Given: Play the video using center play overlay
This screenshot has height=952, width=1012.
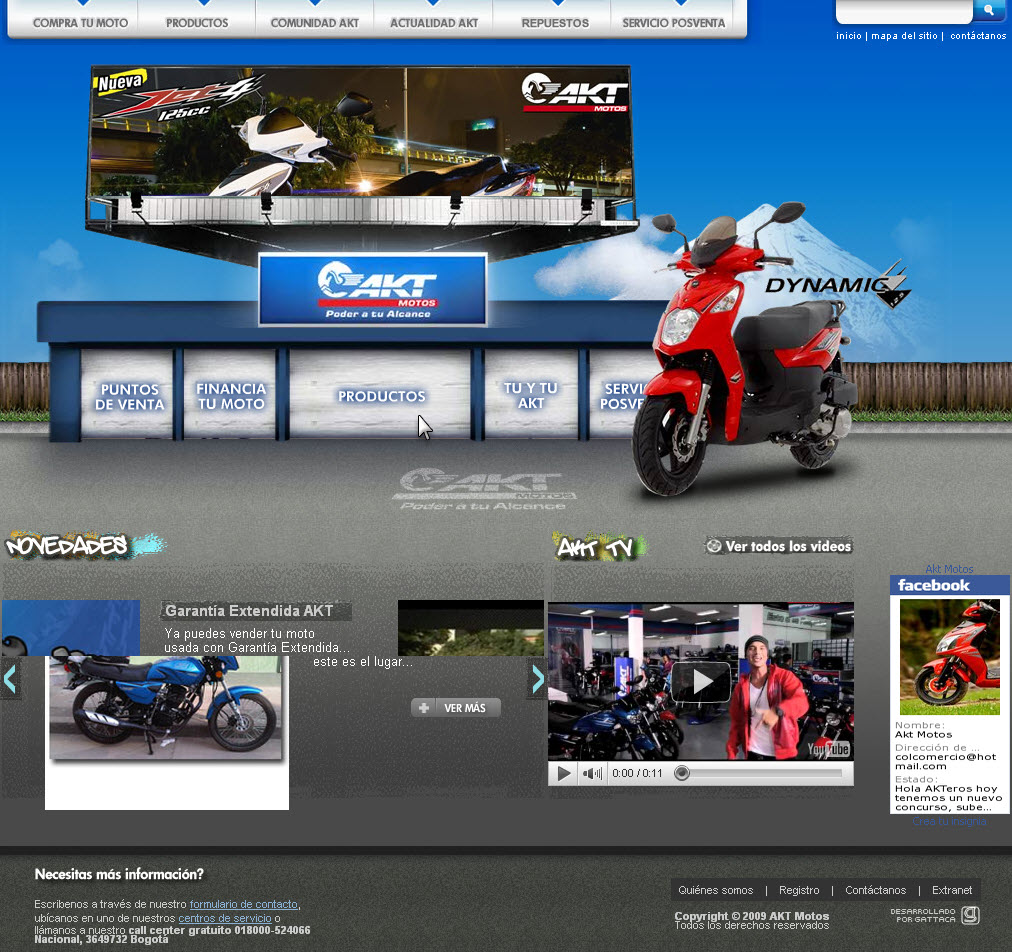Looking at the screenshot, I should pyautogui.click(x=701, y=682).
